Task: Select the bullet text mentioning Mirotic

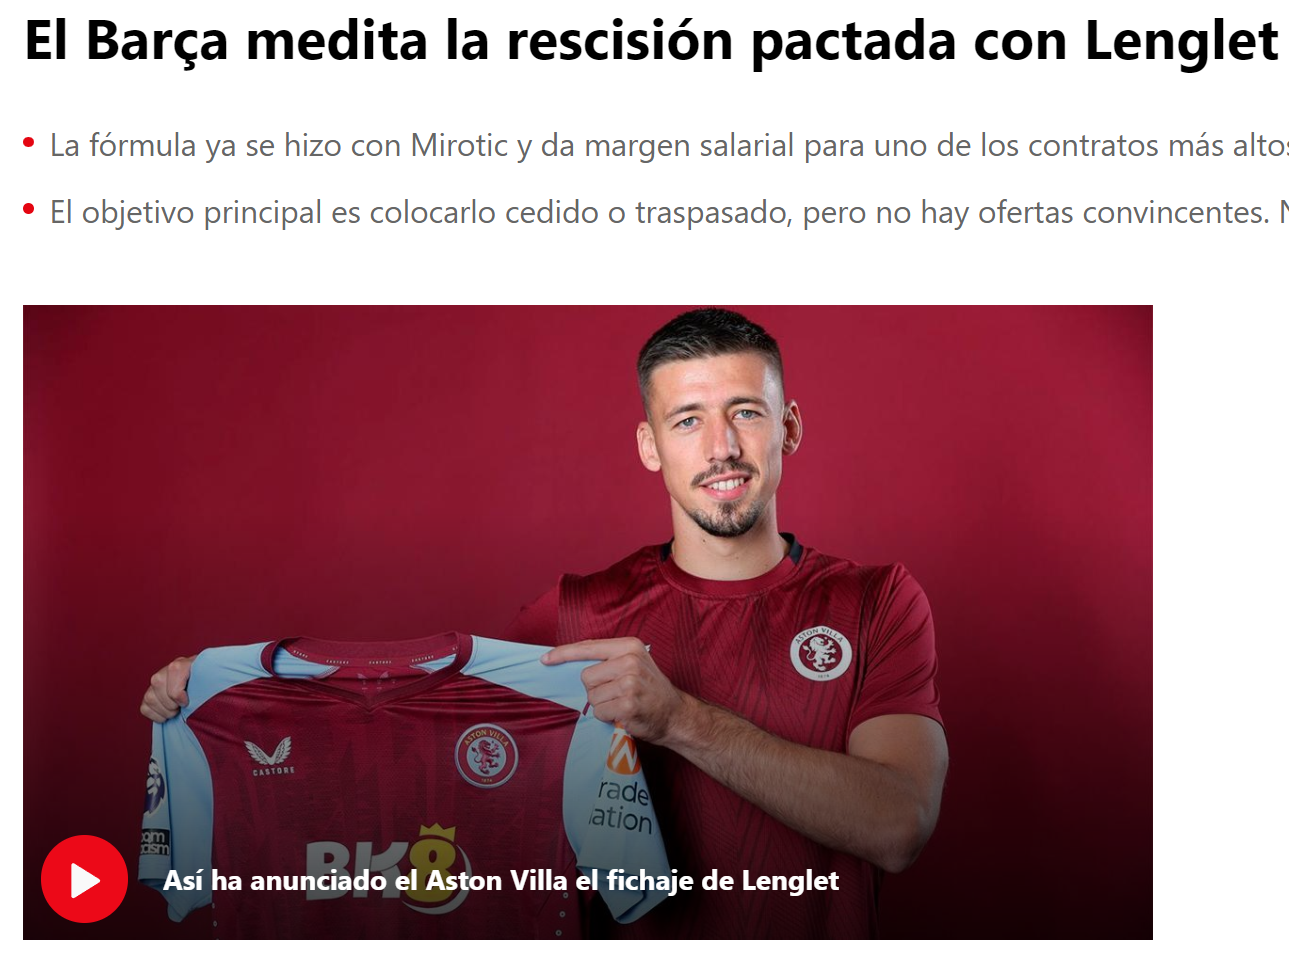Action: 669,146
